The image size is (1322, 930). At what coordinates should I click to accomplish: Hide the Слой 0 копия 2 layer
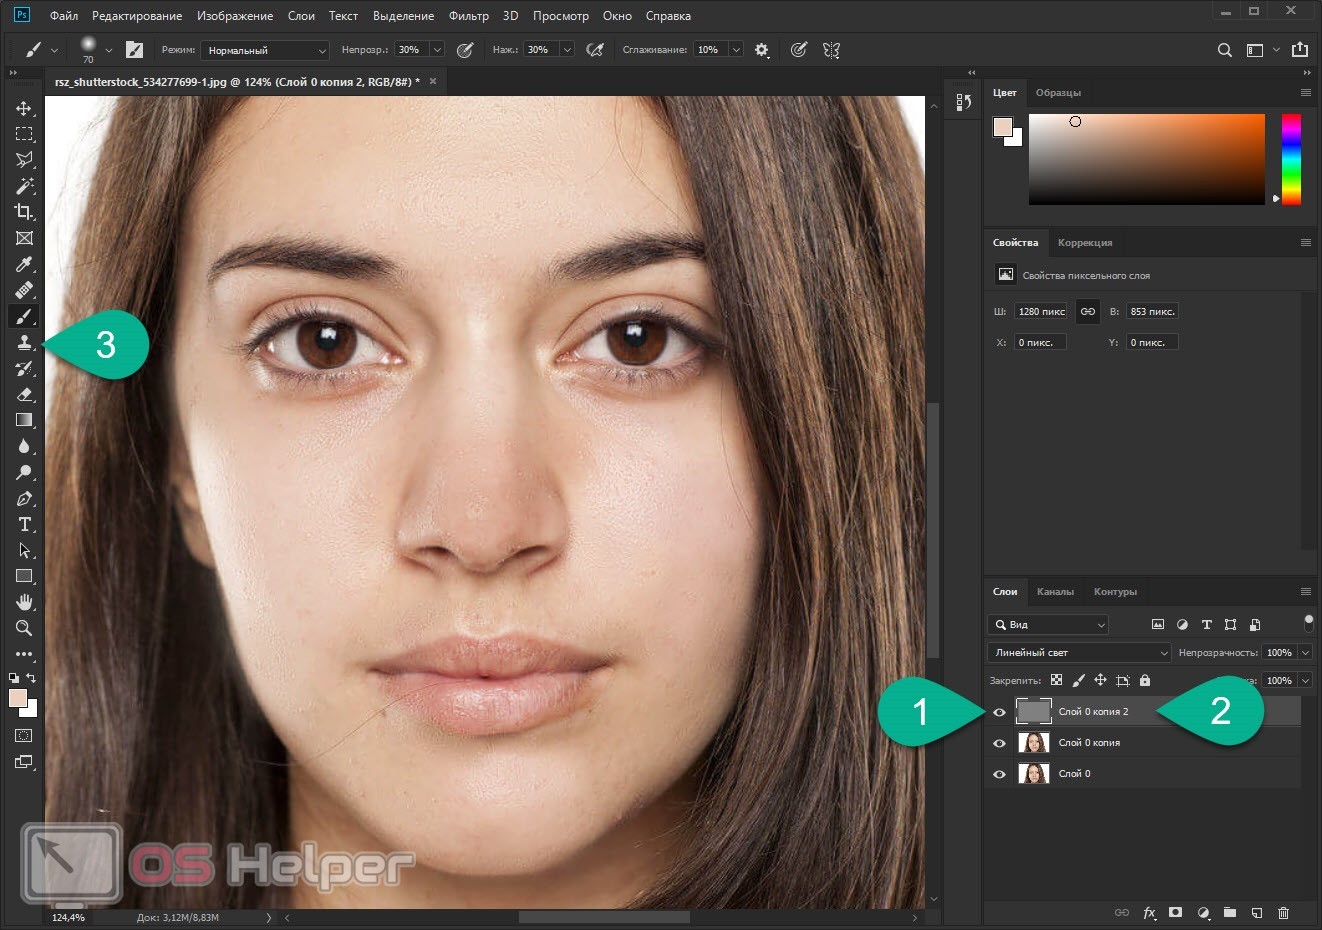click(999, 712)
